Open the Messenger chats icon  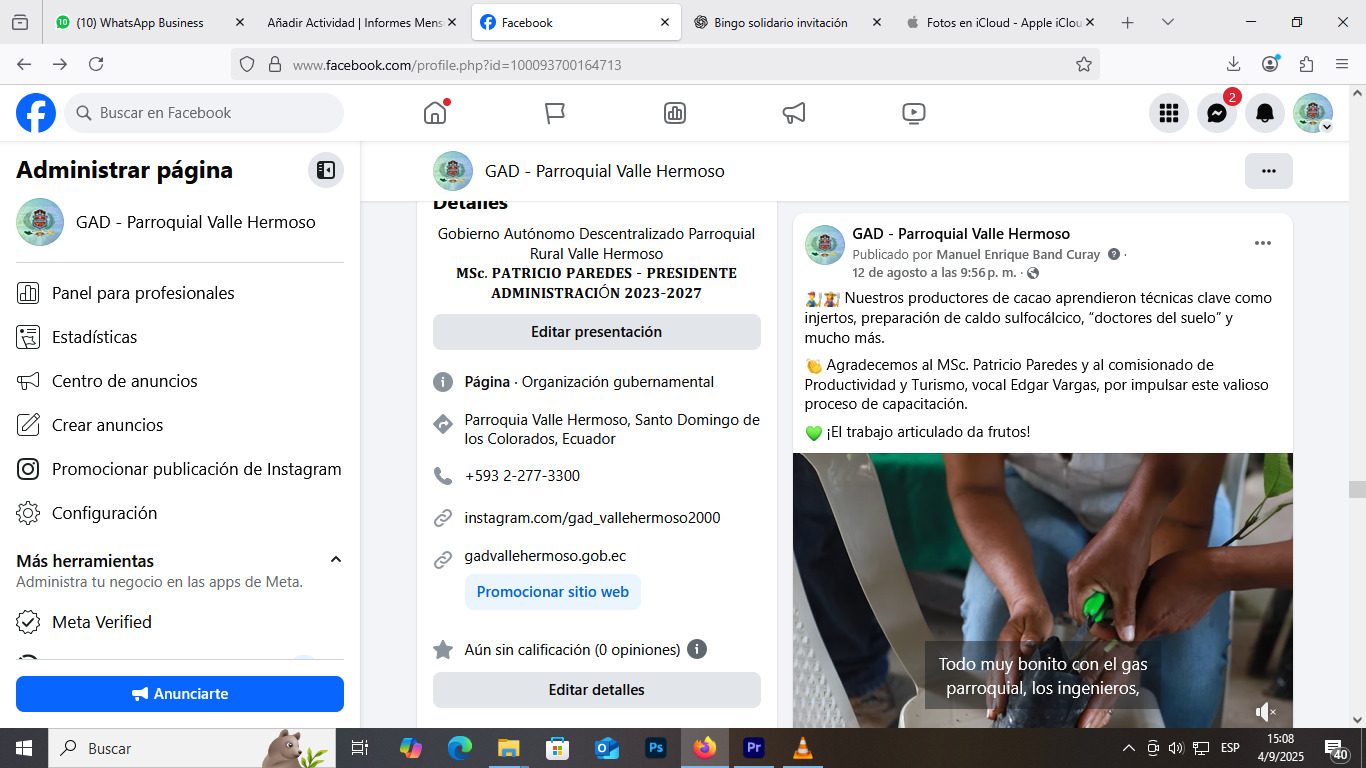(1216, 113)
